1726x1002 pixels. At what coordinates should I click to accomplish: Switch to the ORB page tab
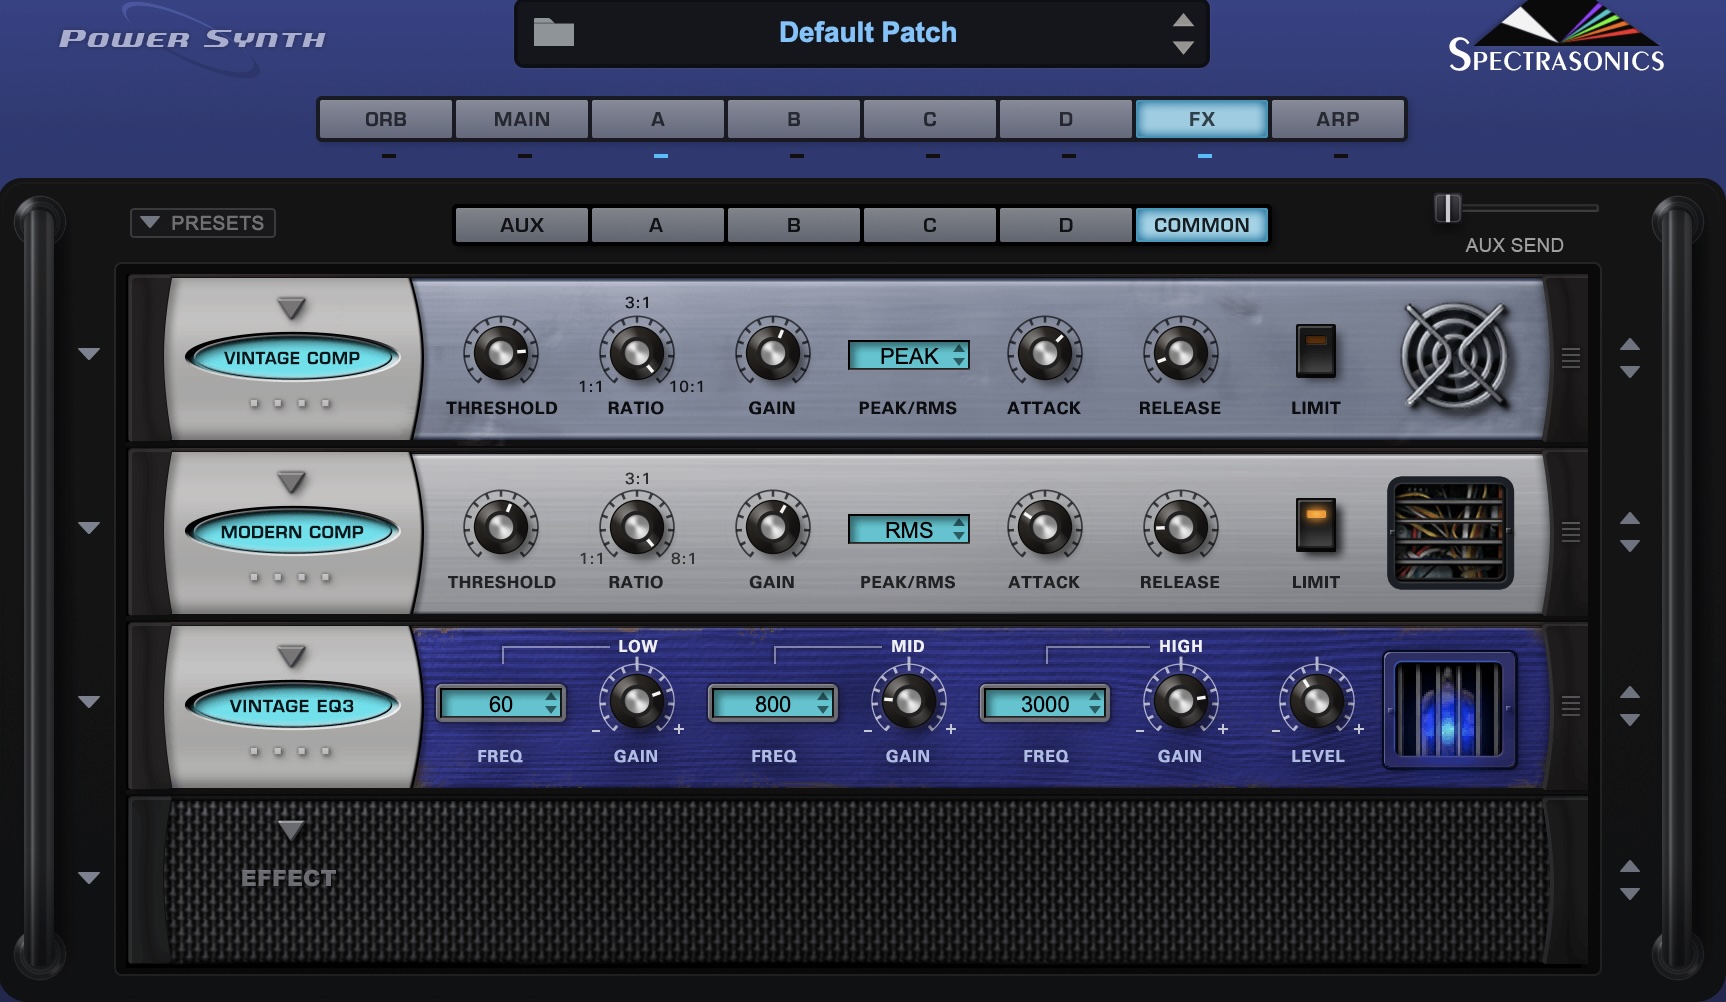click(386, 119)
